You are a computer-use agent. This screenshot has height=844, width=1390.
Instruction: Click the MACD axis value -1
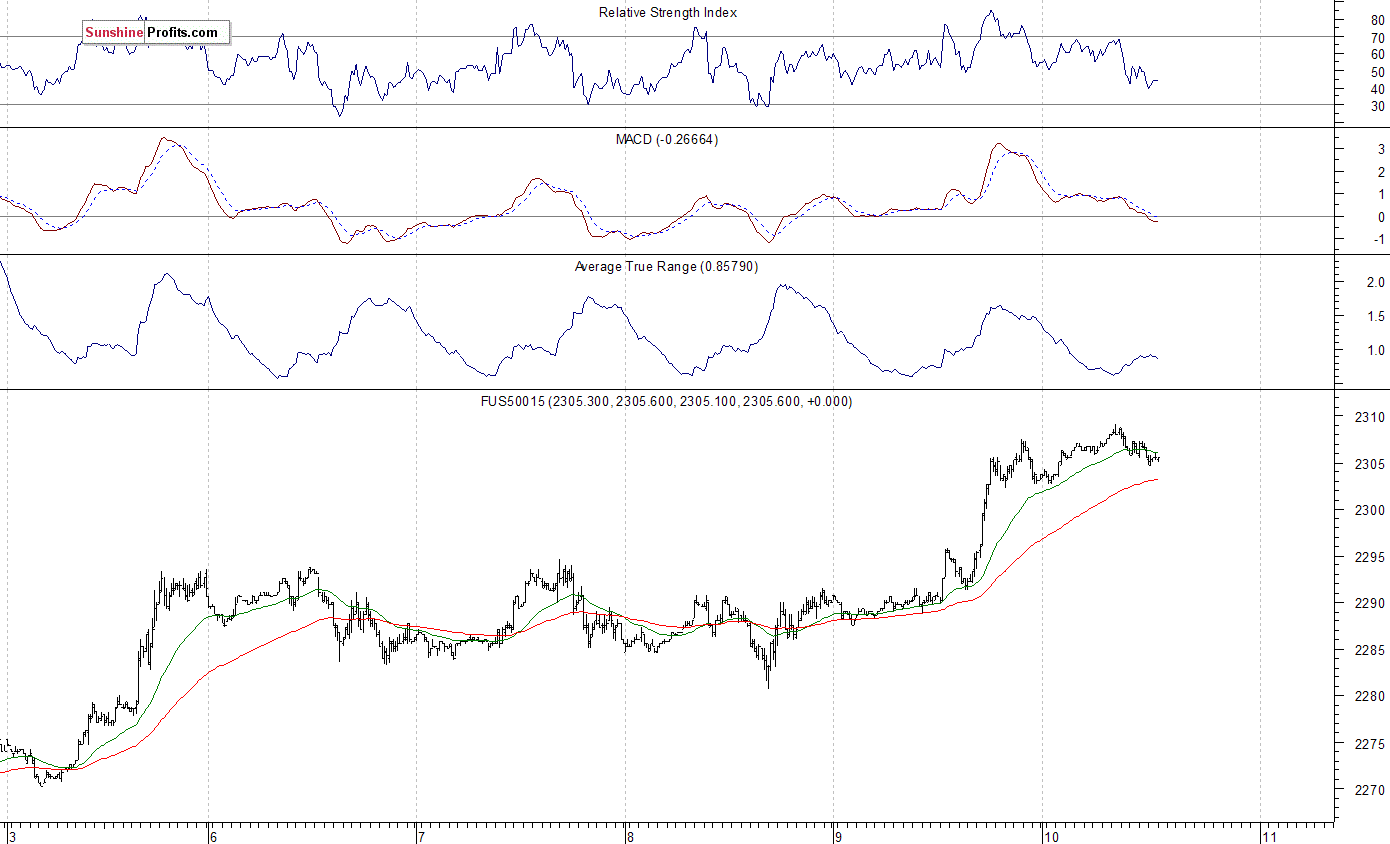1379,239
